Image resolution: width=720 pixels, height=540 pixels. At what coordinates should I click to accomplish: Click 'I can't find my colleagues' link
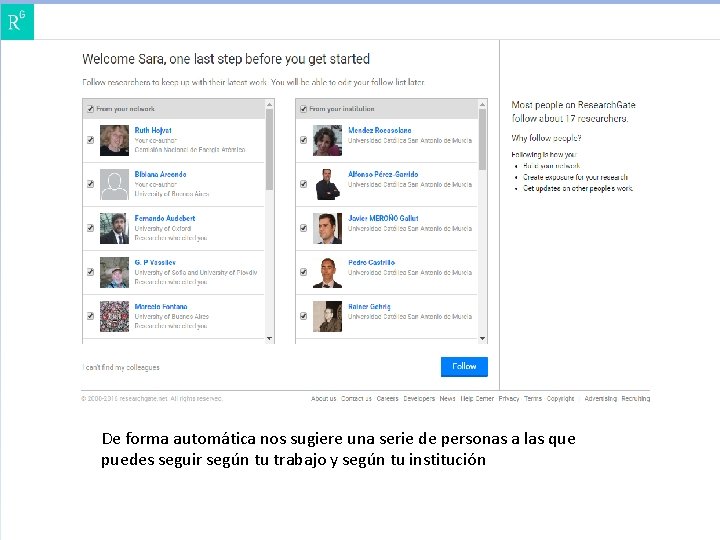121,367
